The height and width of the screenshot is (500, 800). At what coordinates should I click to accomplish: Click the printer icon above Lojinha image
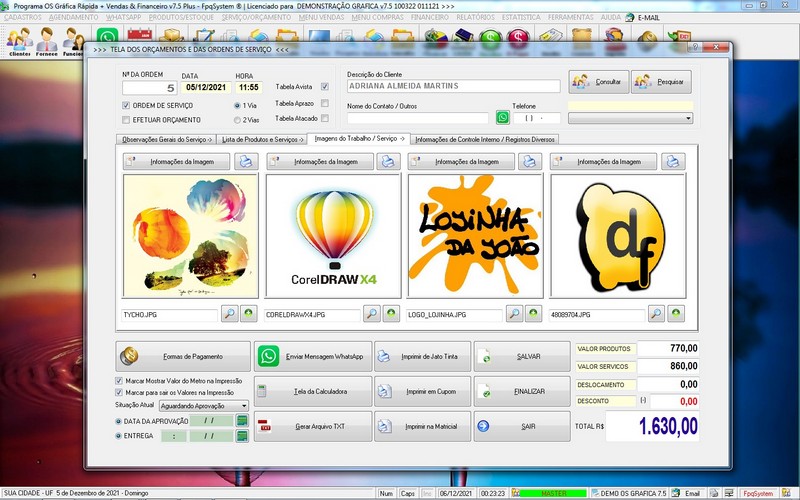pyautogui.click(x=530, y=161)
